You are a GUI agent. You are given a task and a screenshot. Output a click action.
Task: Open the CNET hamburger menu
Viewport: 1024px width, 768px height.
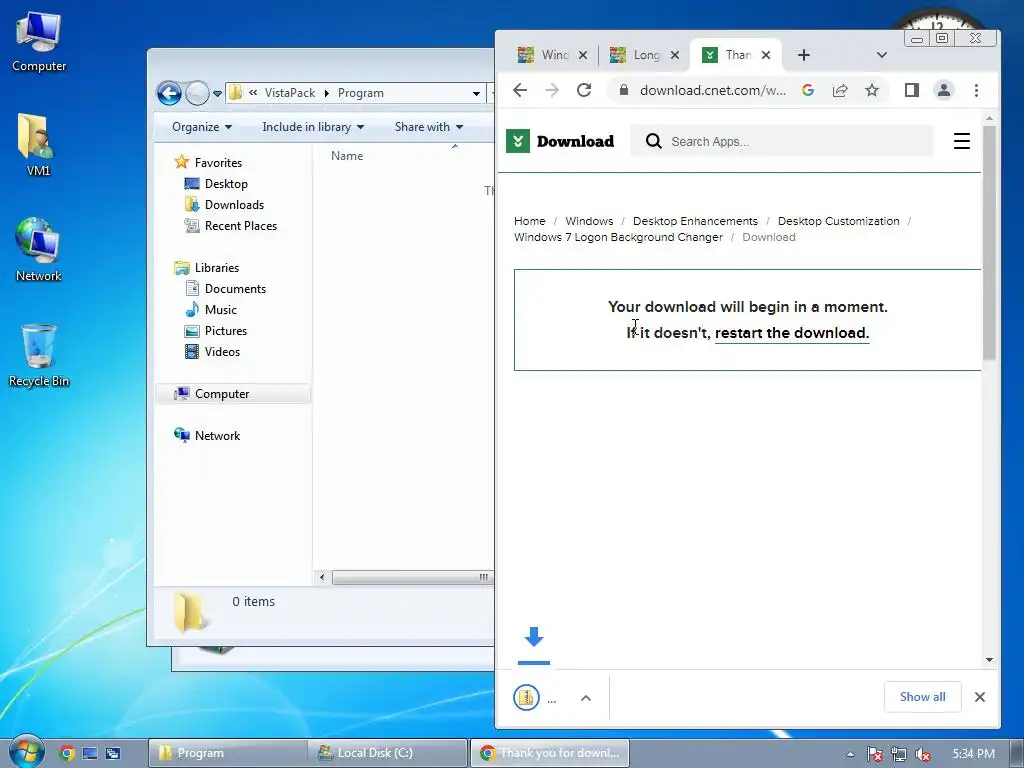(x=961, y=141)
